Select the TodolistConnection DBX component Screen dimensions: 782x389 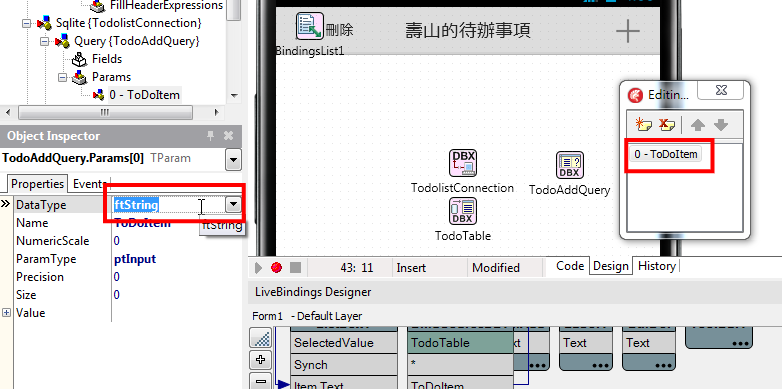pos(463,163)
